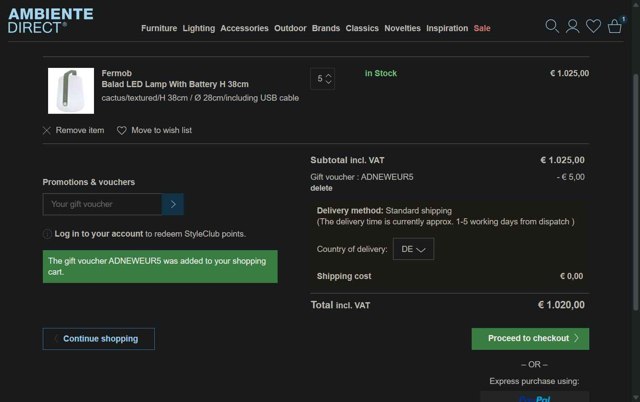
Task: Click the green voucher added confirmation message
Action: point(160,267)
